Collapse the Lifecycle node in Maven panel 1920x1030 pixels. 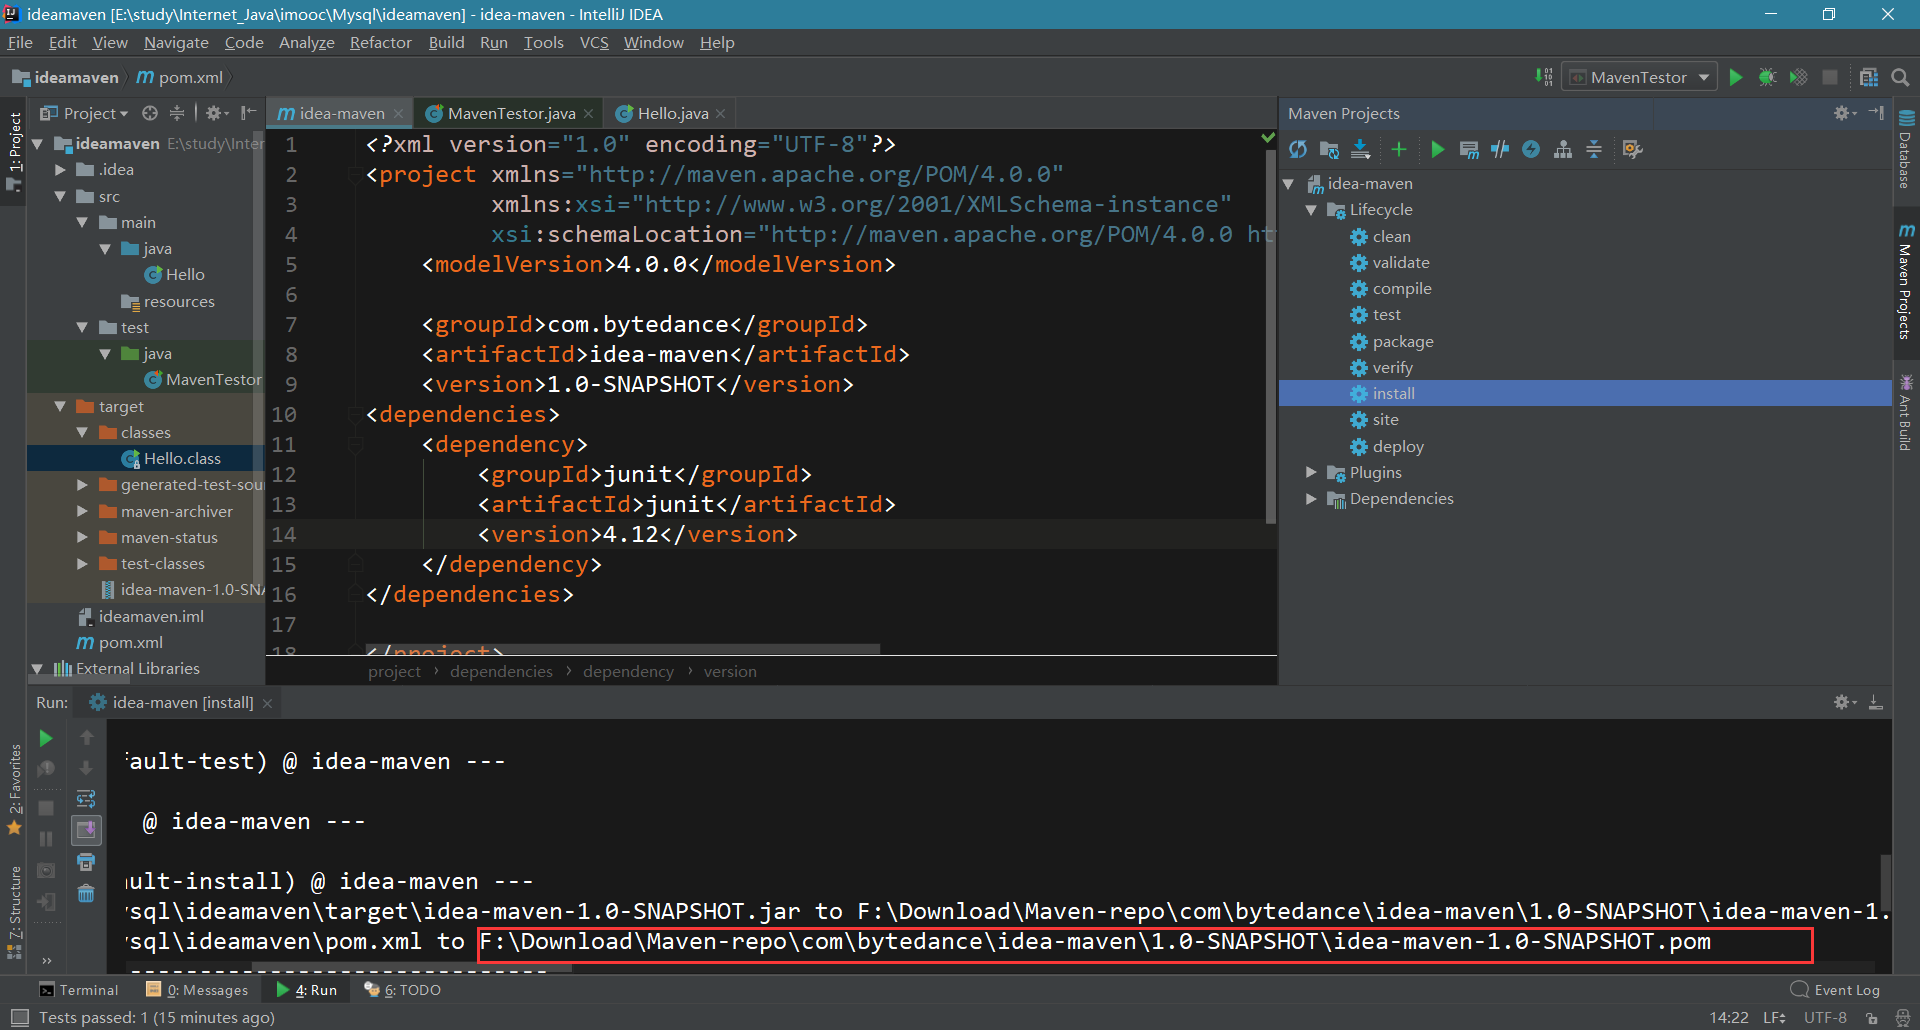point(1311,210)
